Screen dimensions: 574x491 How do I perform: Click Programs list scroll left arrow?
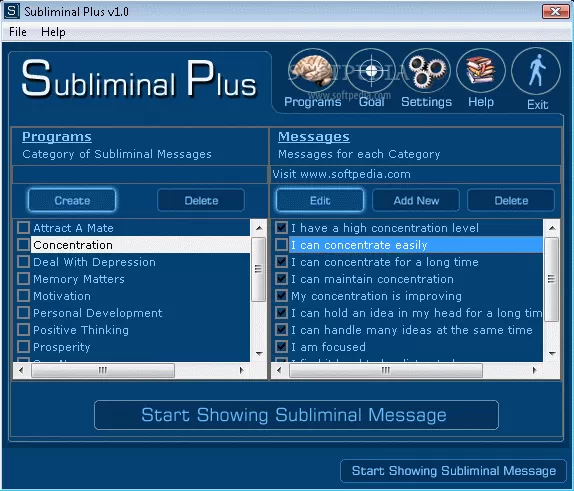(21, 370)
